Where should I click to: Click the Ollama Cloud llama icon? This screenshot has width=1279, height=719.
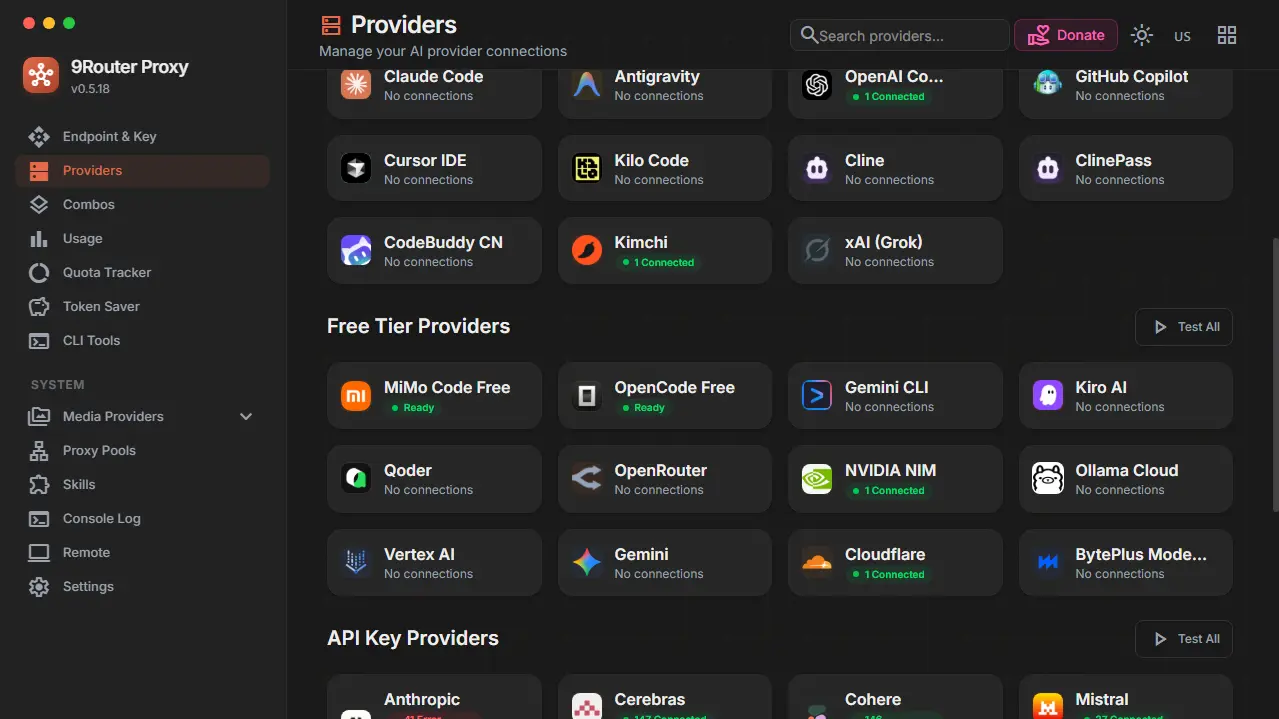pyautogui.click(x=1048, y=478)
